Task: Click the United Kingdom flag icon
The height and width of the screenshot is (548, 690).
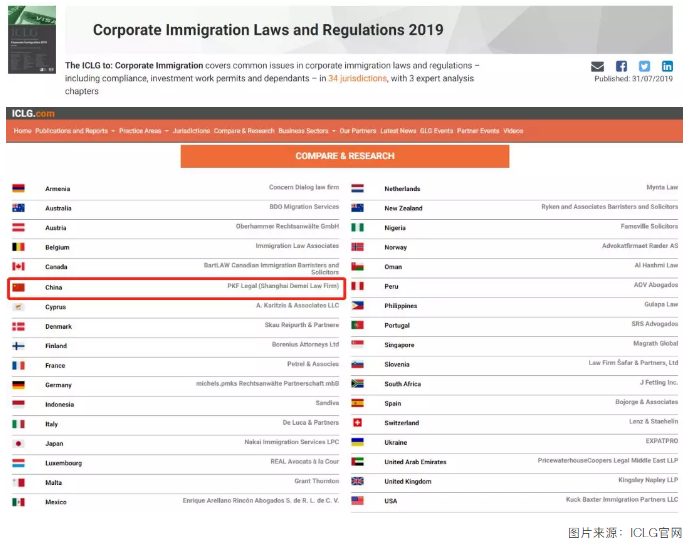Action: [357, 481]
